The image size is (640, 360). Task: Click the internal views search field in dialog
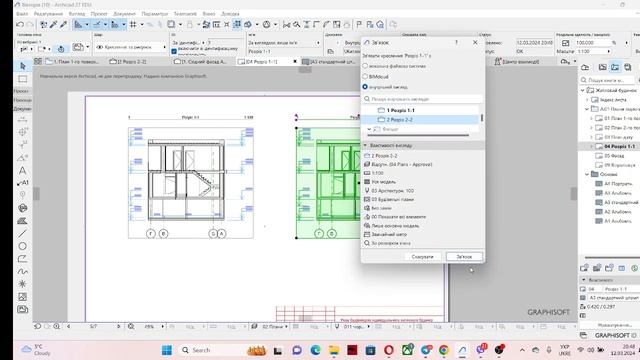(423, 99)
